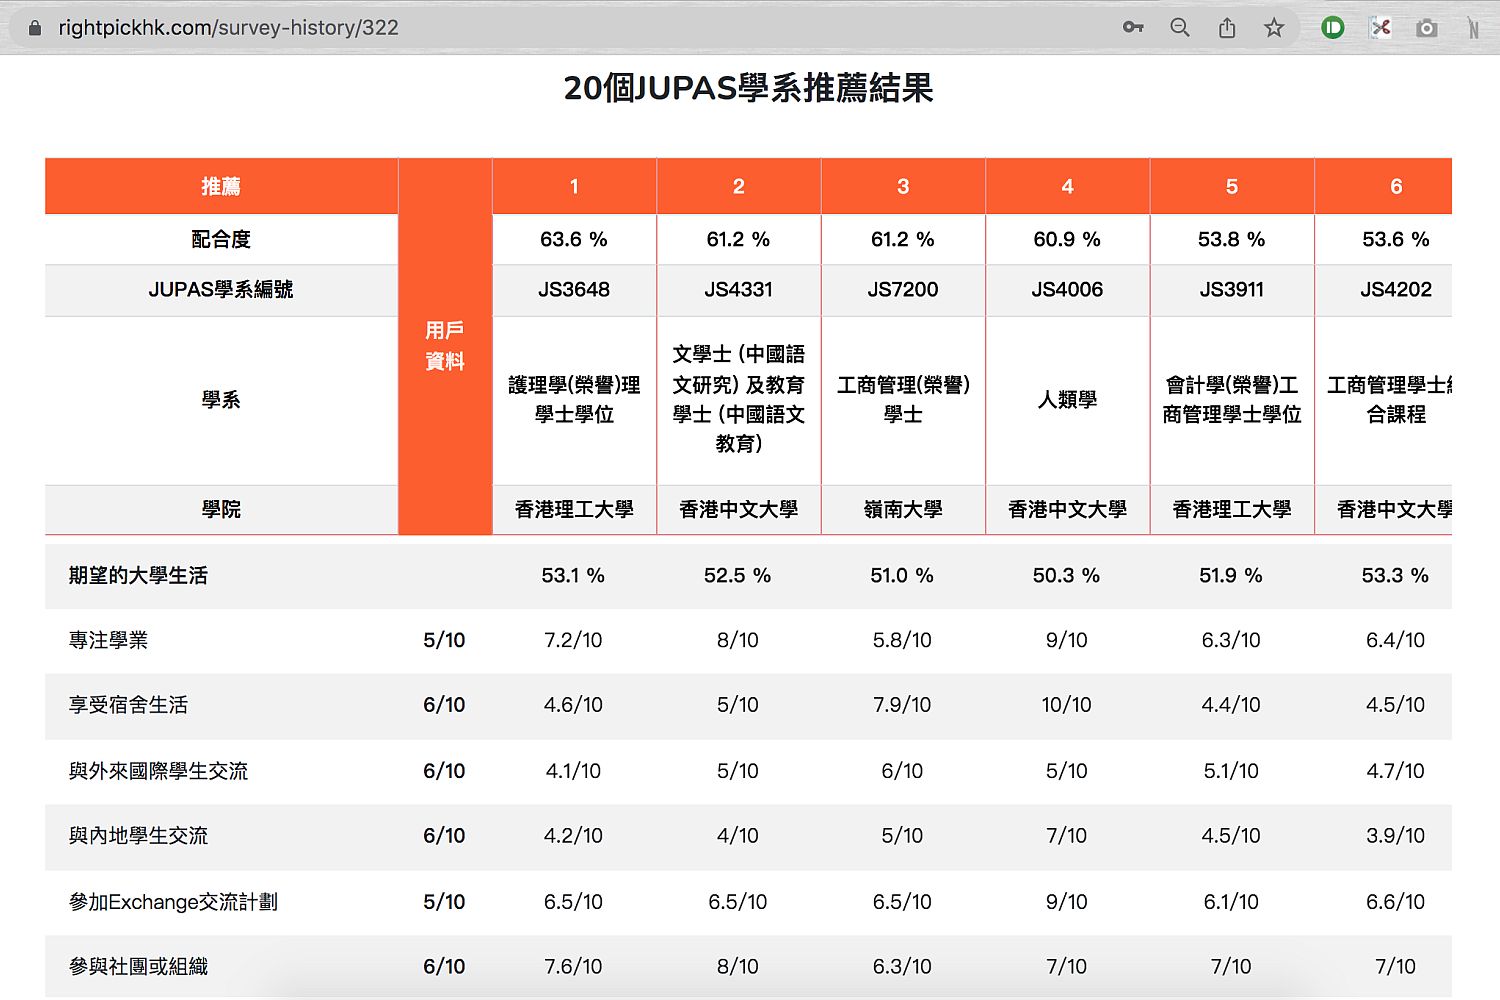Click 4.1/10 in the 與外來國際學生交流 row
The height and width of the screenshot is (1000, 1500).
pos(573,772)
